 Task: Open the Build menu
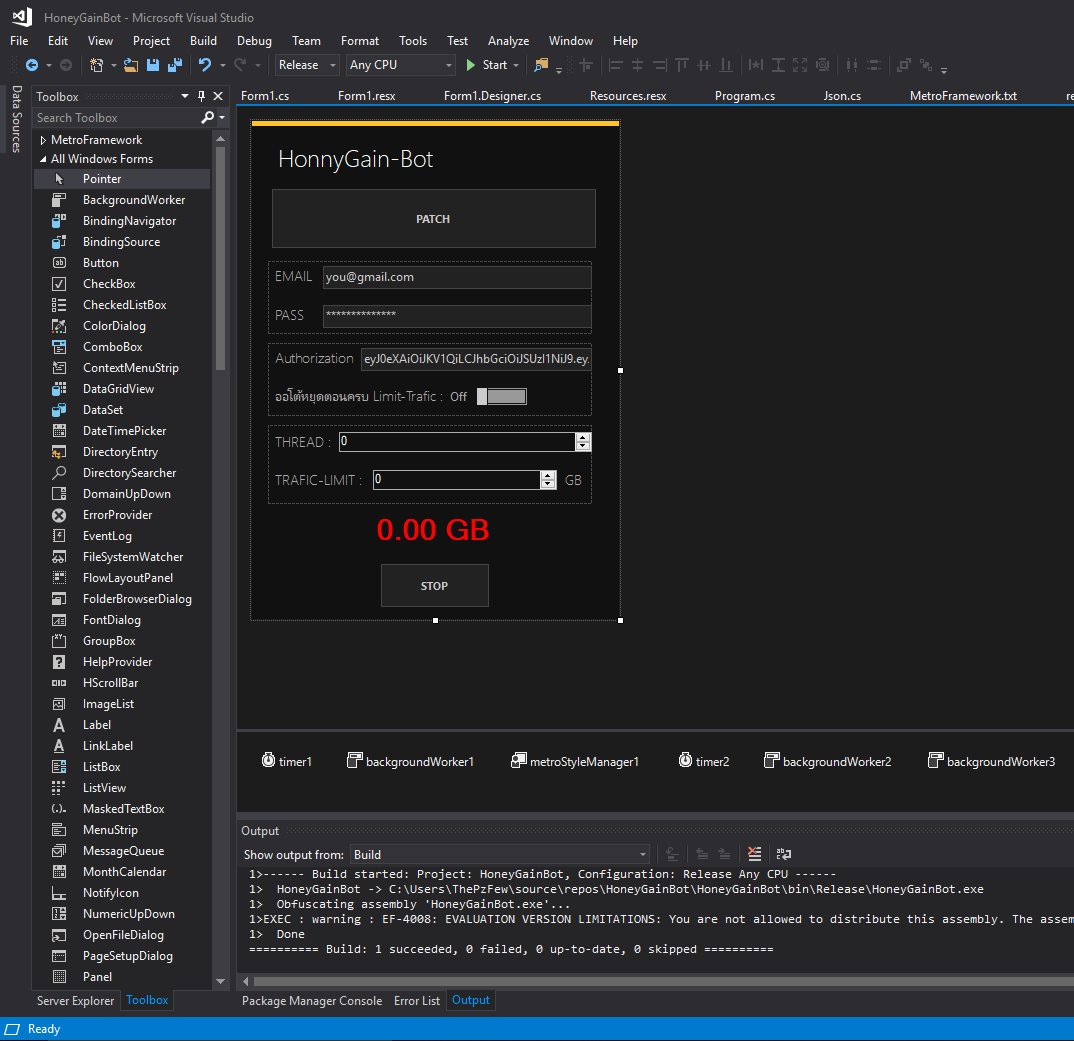click(x=203, y=41)
